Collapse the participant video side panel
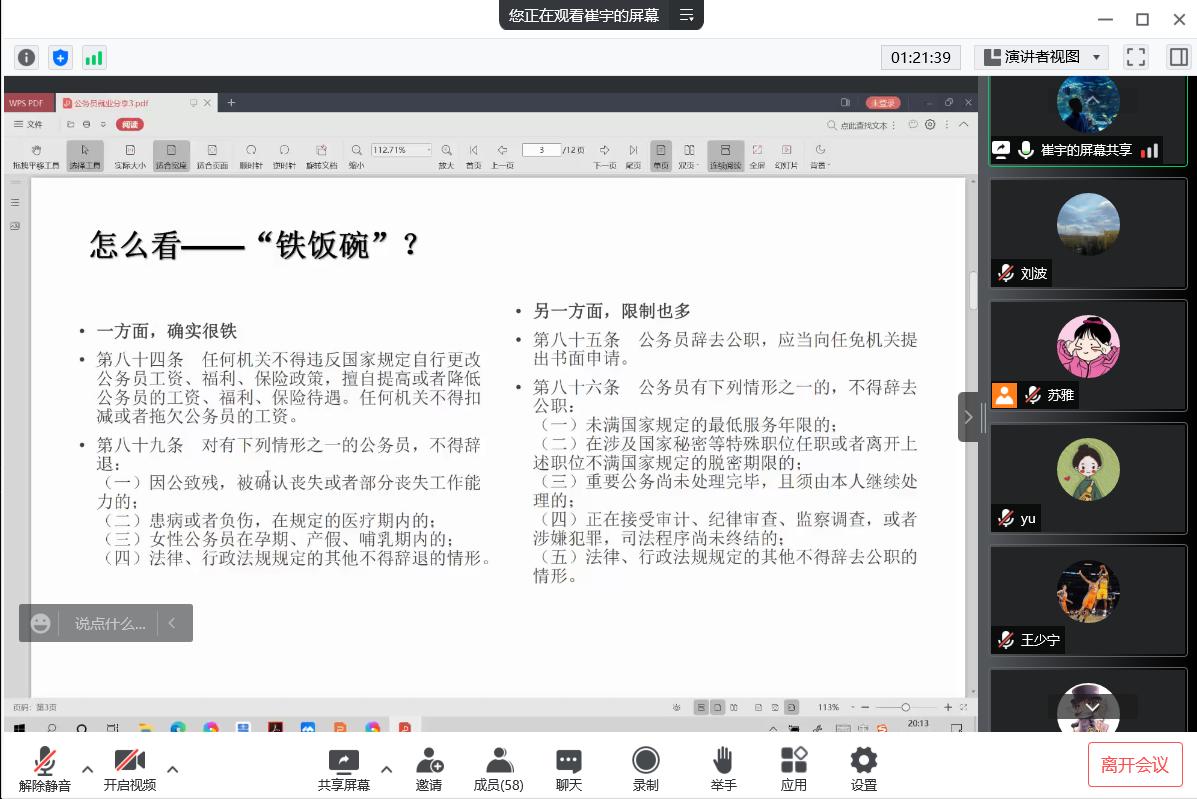Image resolution: width=1197 pixels, height=799 pixels. (x=968, y=417)
